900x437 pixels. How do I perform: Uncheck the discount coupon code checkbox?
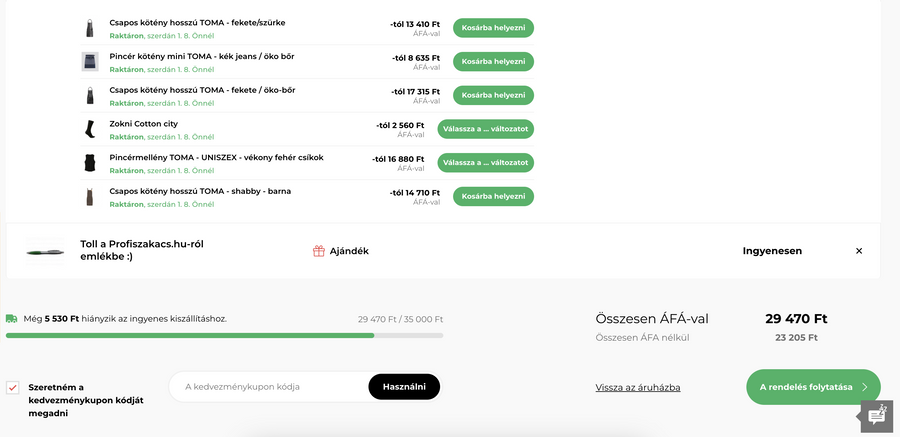point(13,388)
